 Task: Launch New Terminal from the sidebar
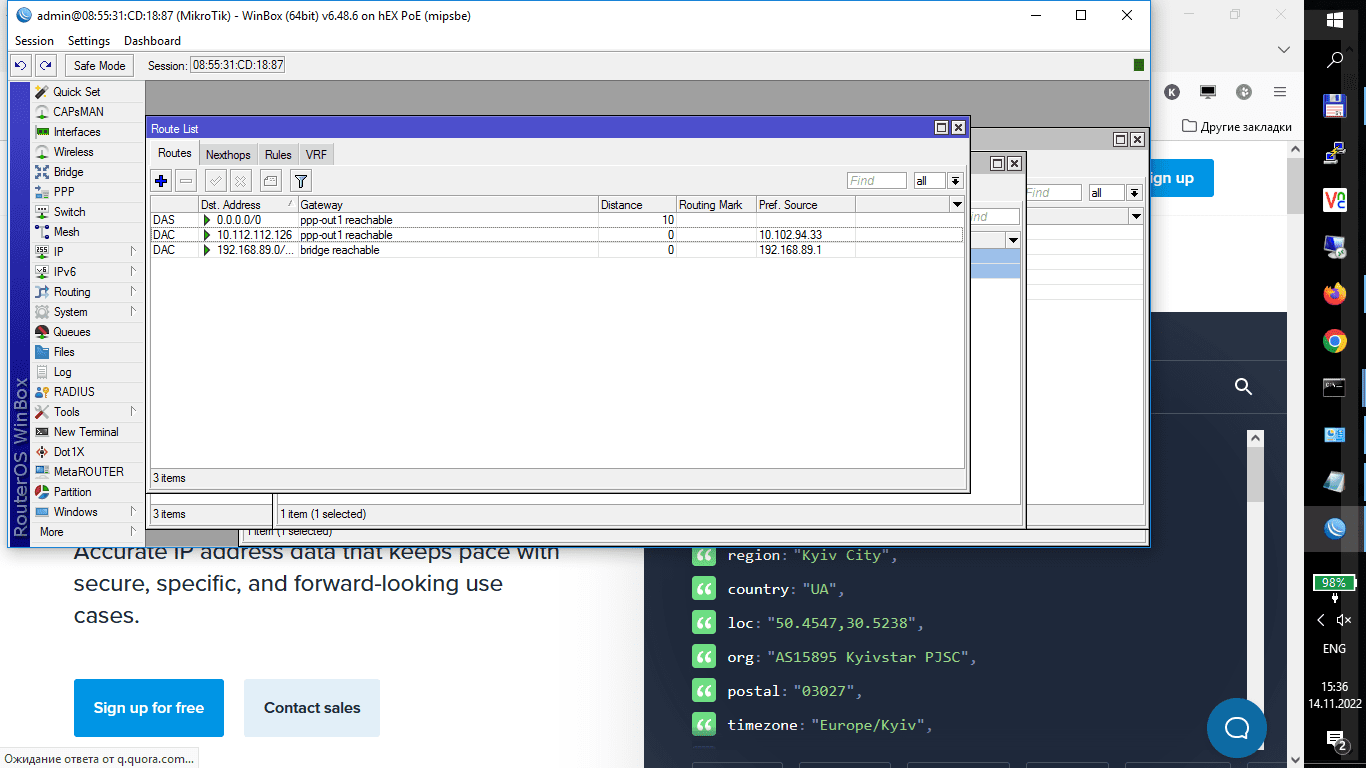pos(85,432)
